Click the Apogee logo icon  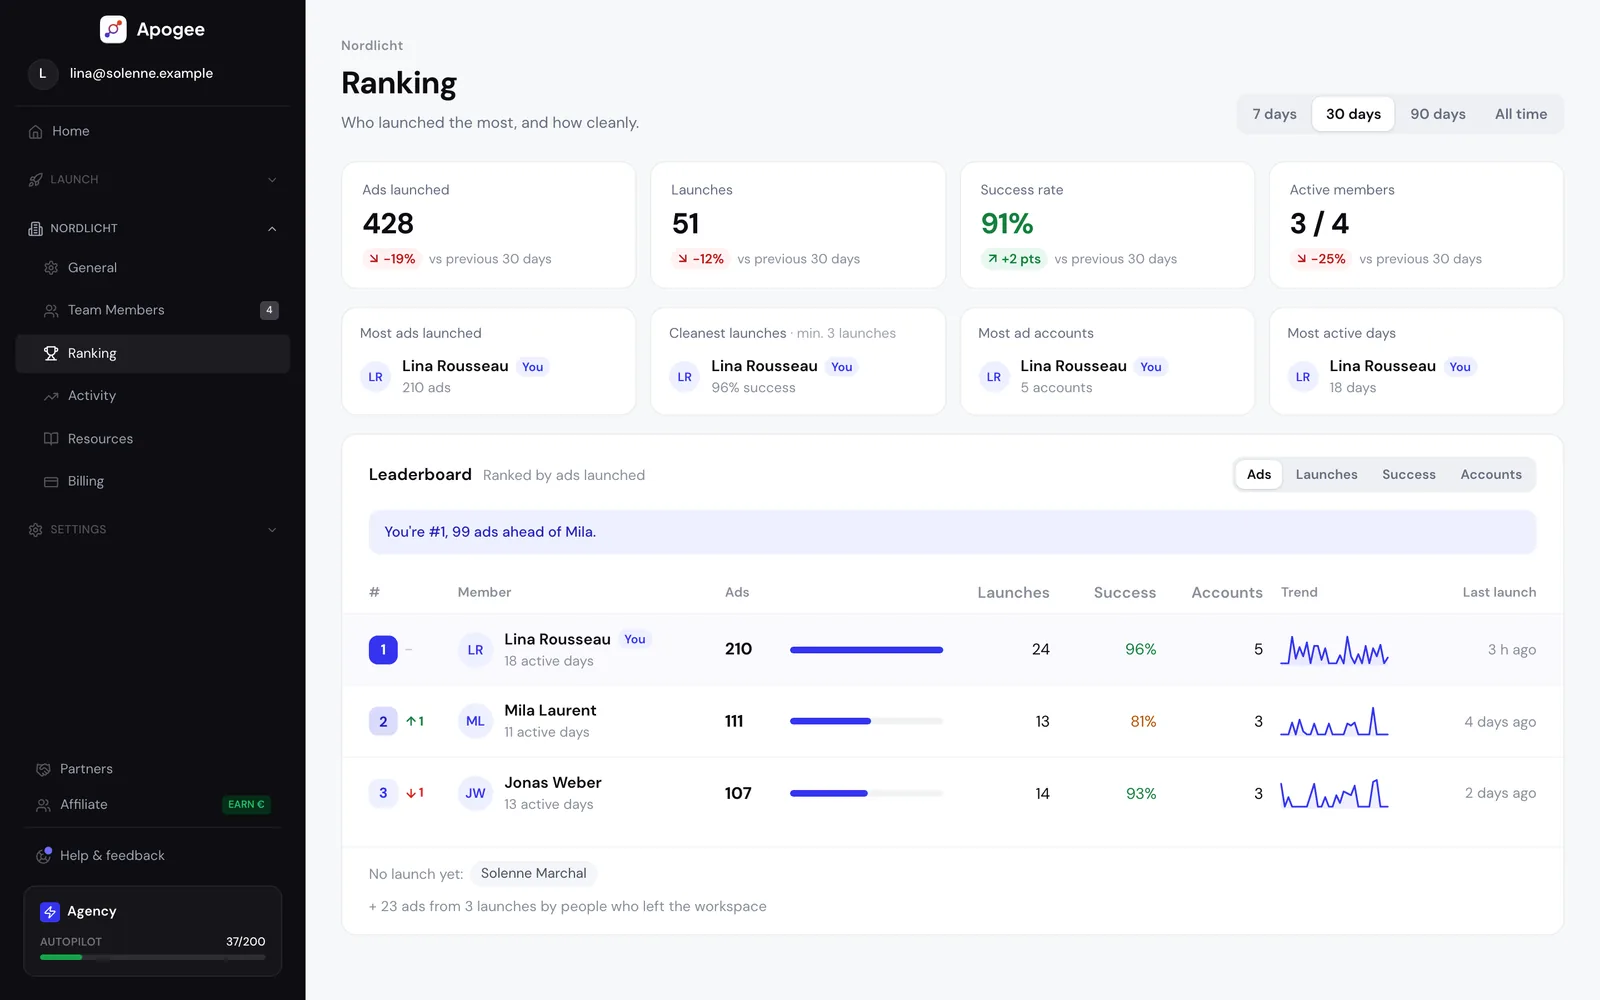tap(113, 29)
